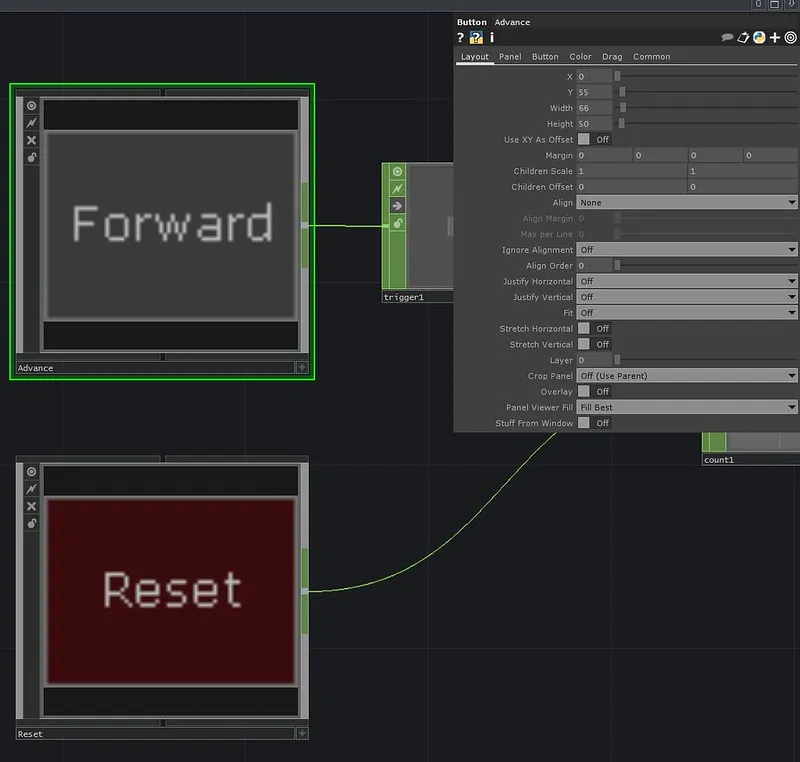Switch to the Color parameter tab

click(580, 57)
